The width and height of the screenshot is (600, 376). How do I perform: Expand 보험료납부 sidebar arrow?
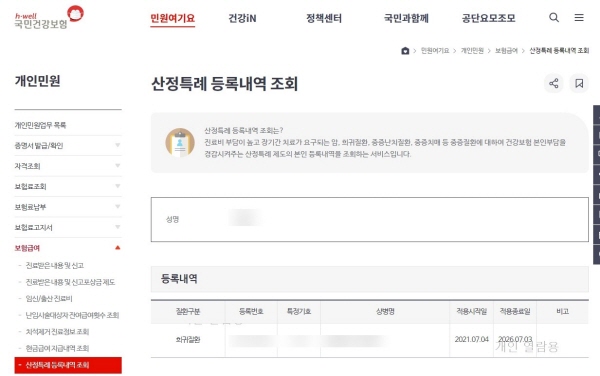tap(117, 207)
